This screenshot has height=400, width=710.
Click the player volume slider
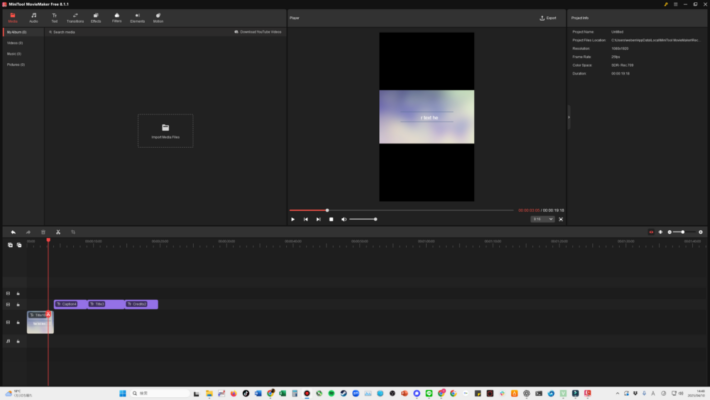[x=362, y=219]
